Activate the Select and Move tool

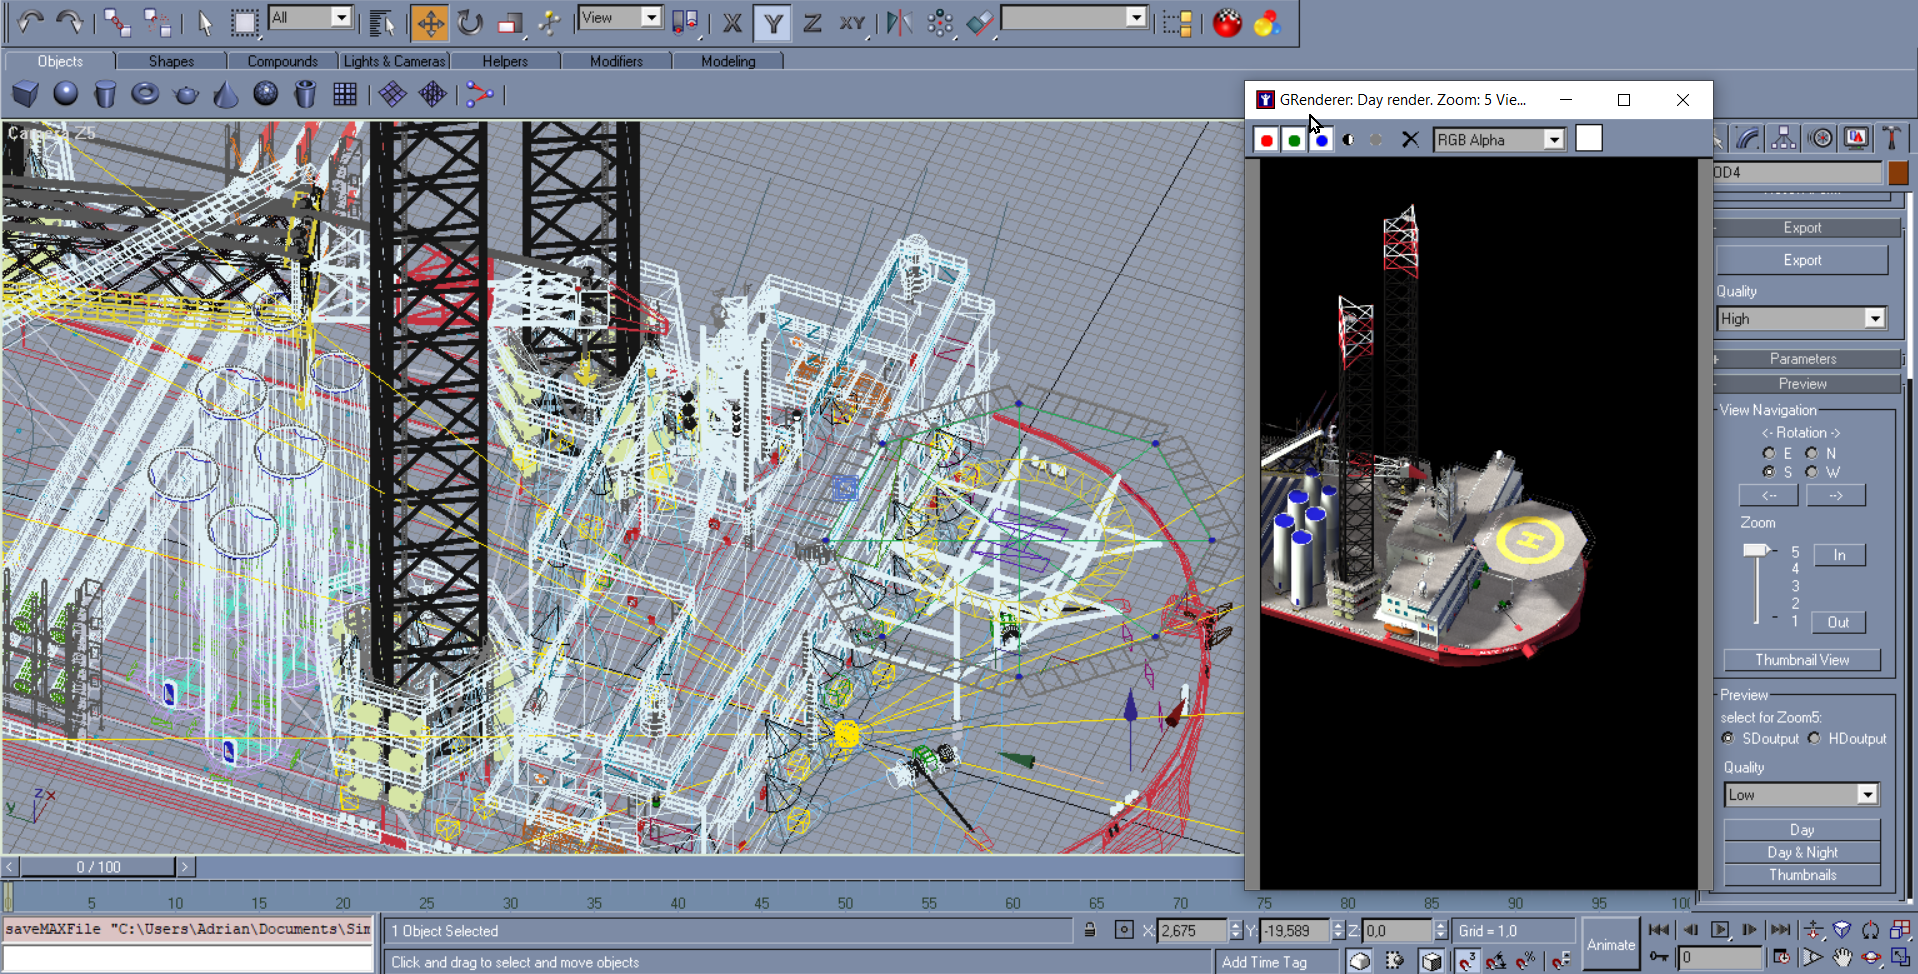429,22
